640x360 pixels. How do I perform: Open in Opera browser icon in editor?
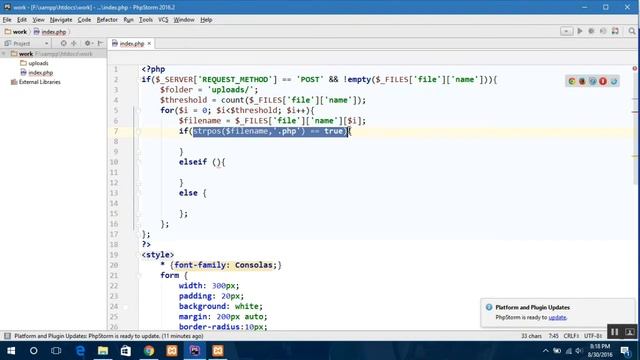[x=603, y=81]
